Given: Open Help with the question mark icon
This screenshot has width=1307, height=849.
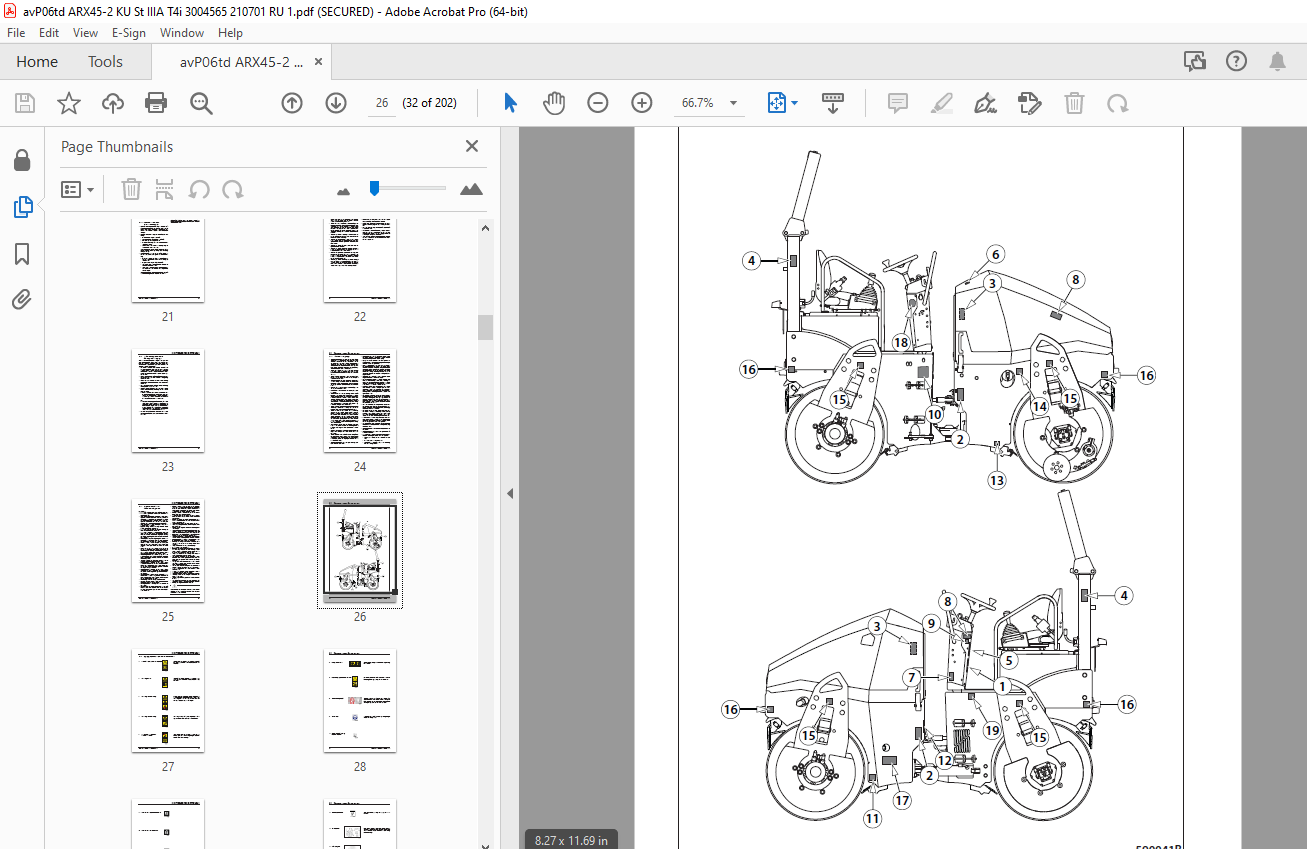Looking at the screenshot, I should (x=1236, y=62).
